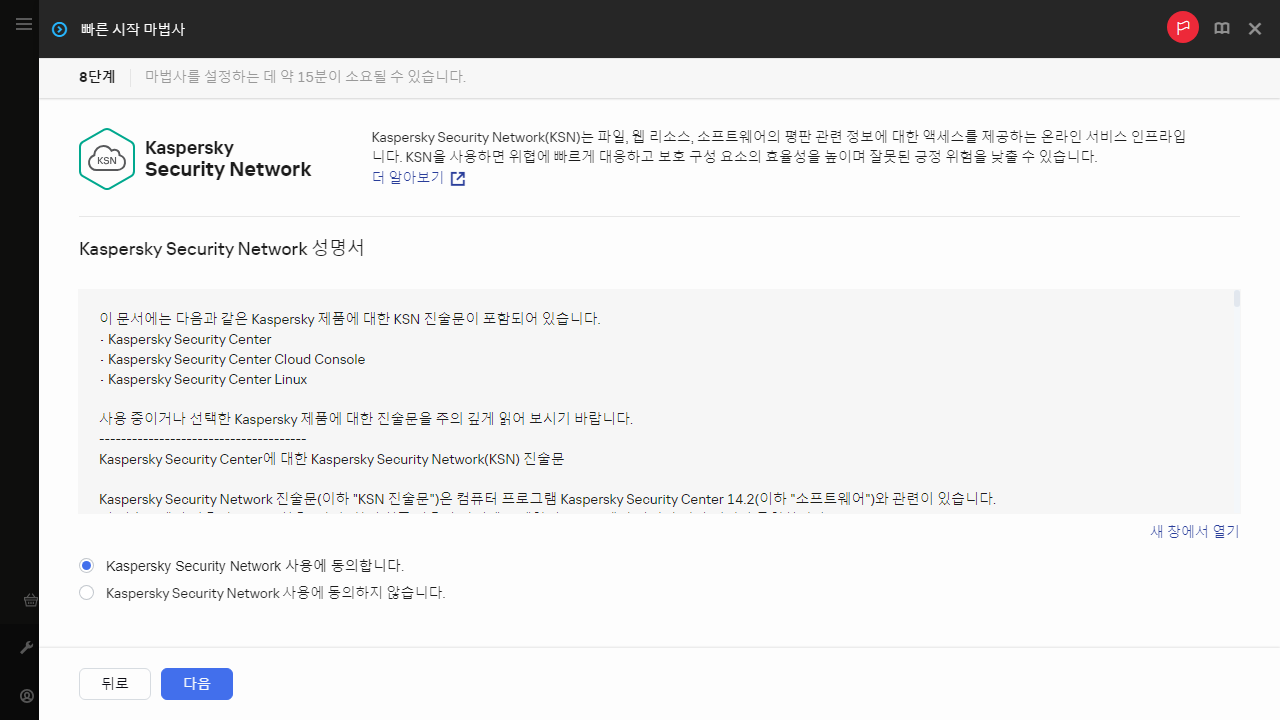1280x720 pixels.
Task: Click the 다음 button to continue
Action: (x=196, y=683)
